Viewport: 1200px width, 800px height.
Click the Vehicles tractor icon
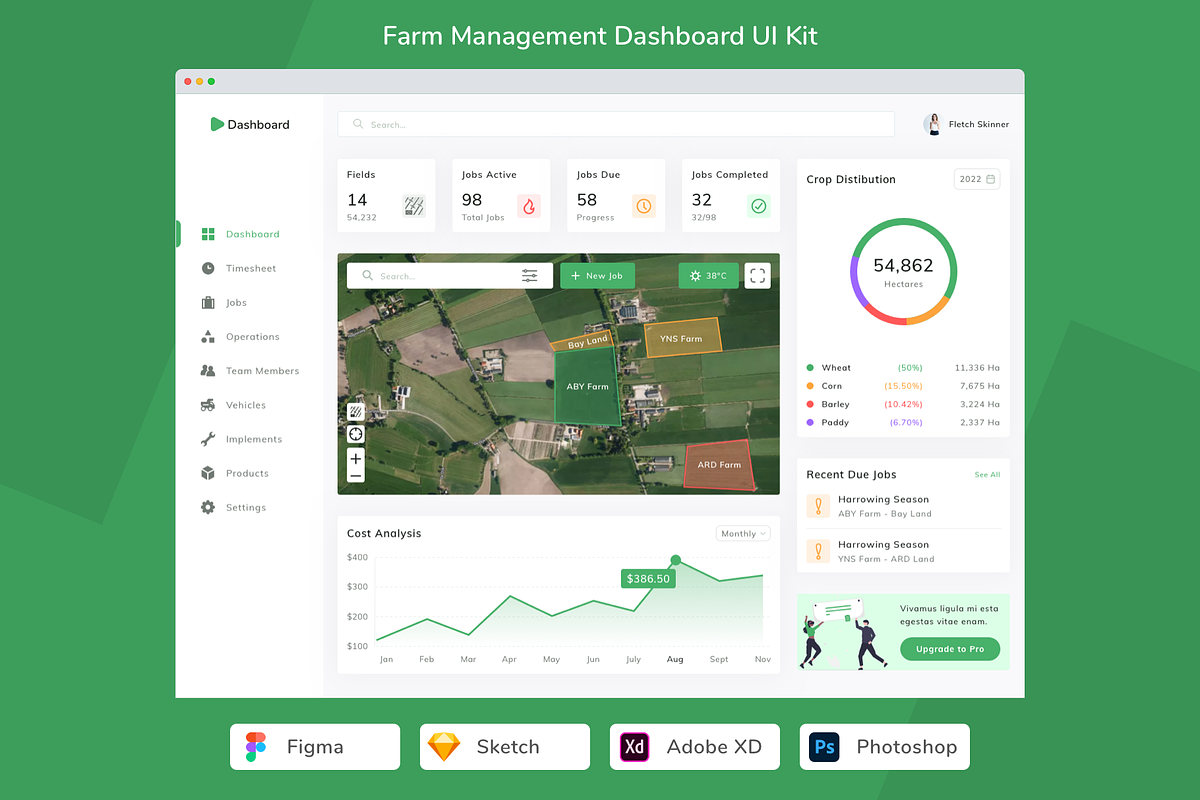coord(208,405)
